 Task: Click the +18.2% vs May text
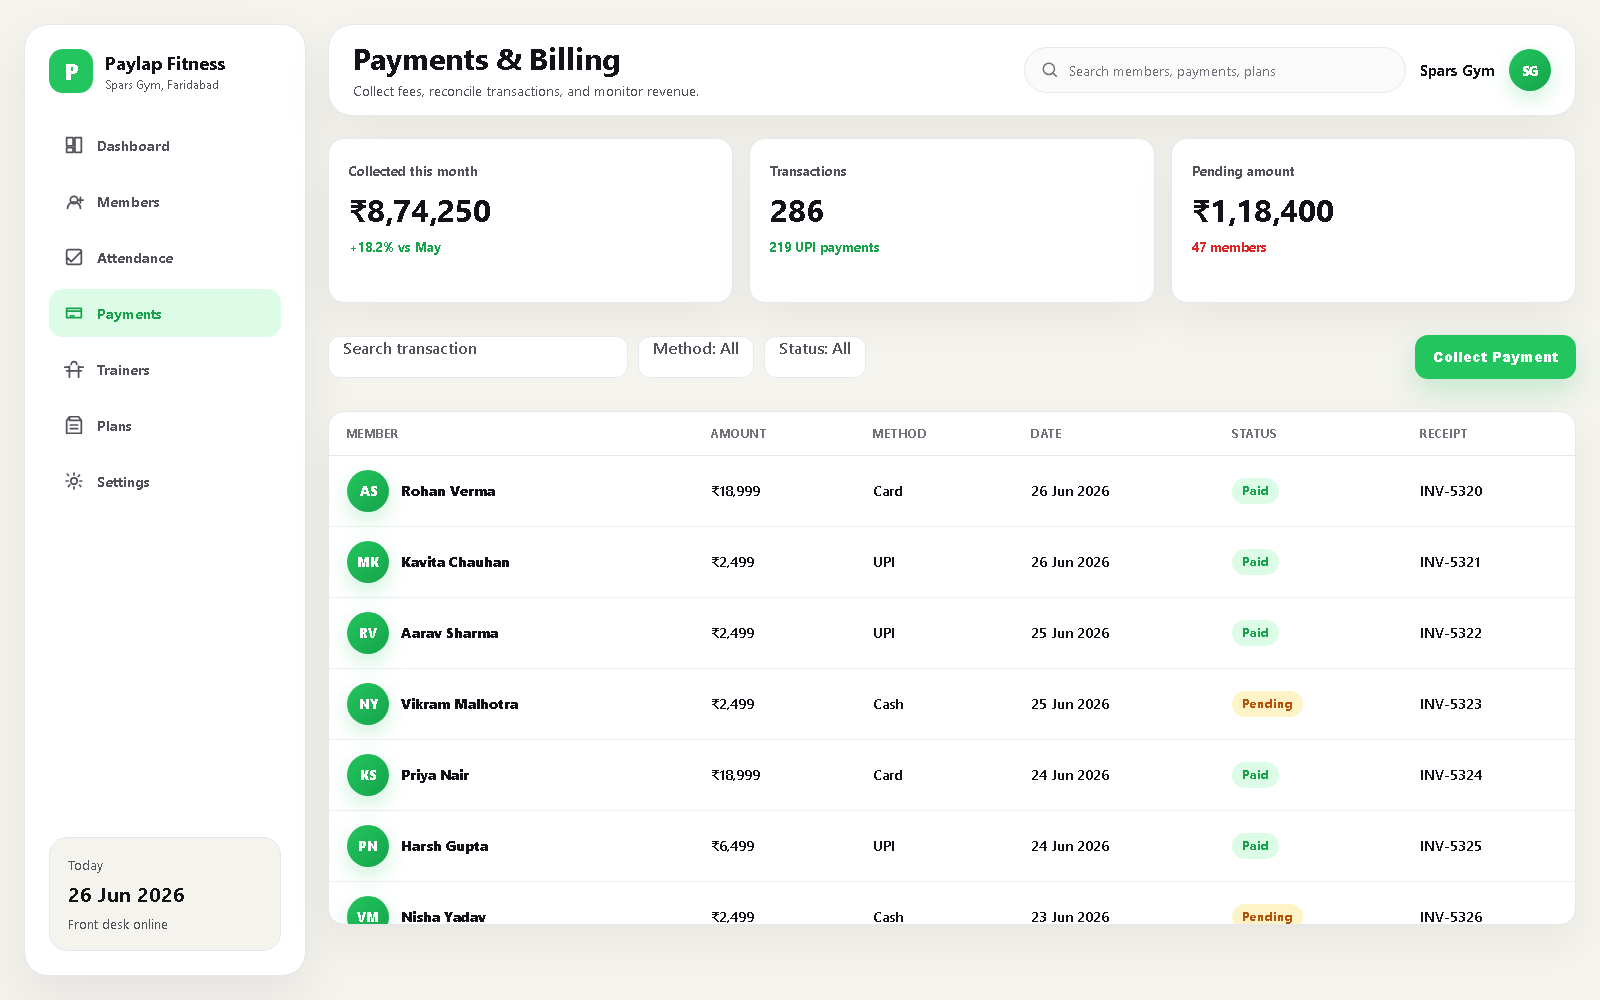point(395,247)
